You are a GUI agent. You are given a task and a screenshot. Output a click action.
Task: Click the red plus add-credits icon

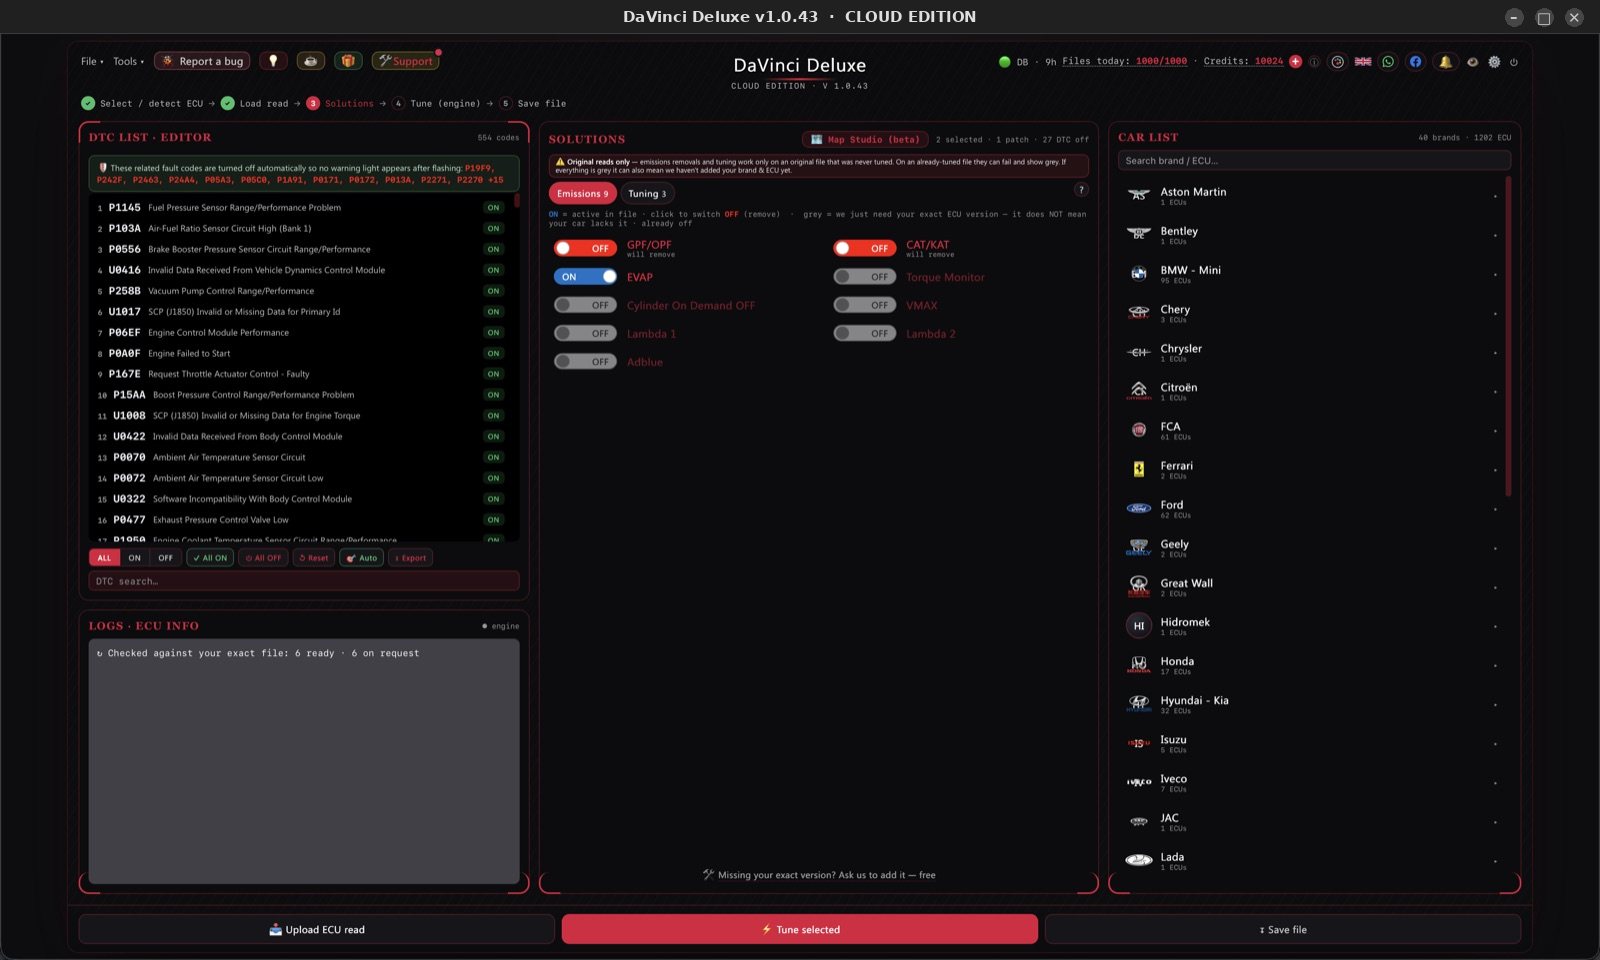pos(1296,61)
